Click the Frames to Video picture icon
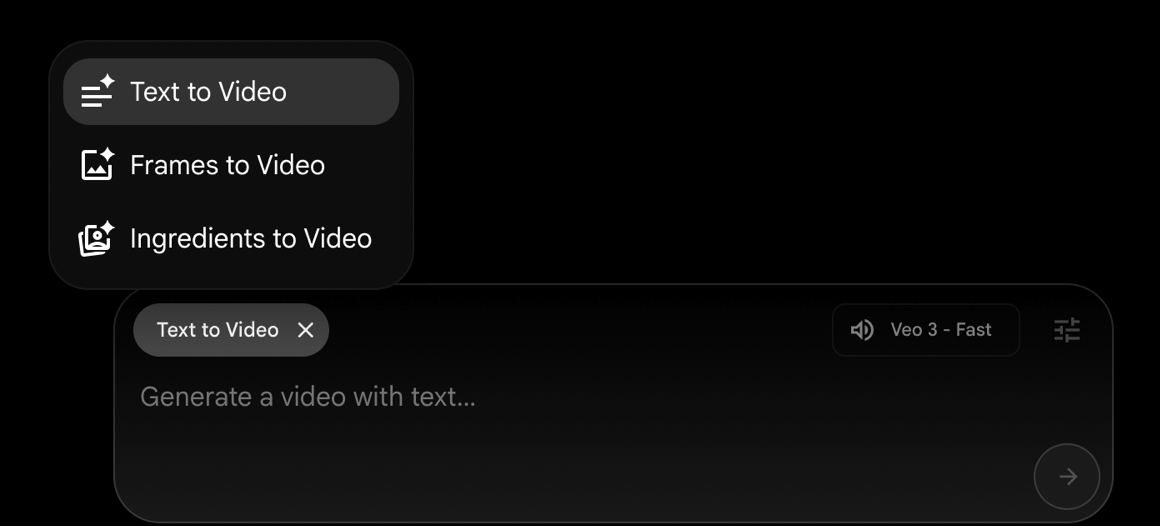1160x526 pixels. [x=97, y=164]
